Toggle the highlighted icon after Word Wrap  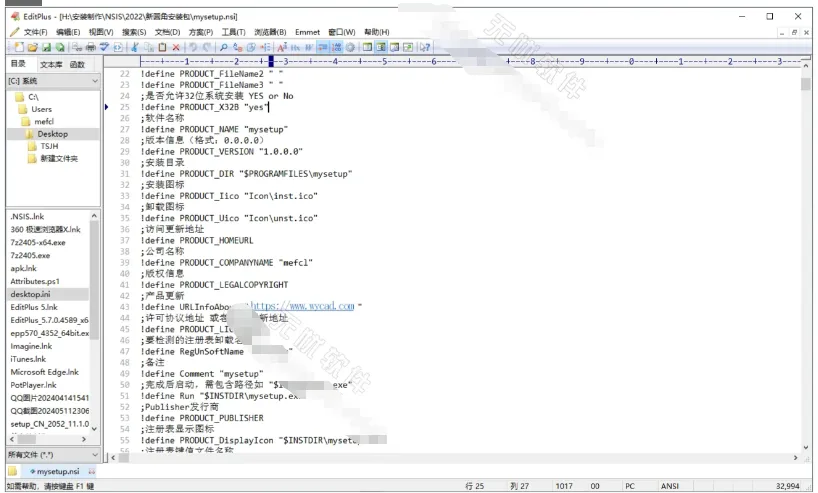(323, 47)
